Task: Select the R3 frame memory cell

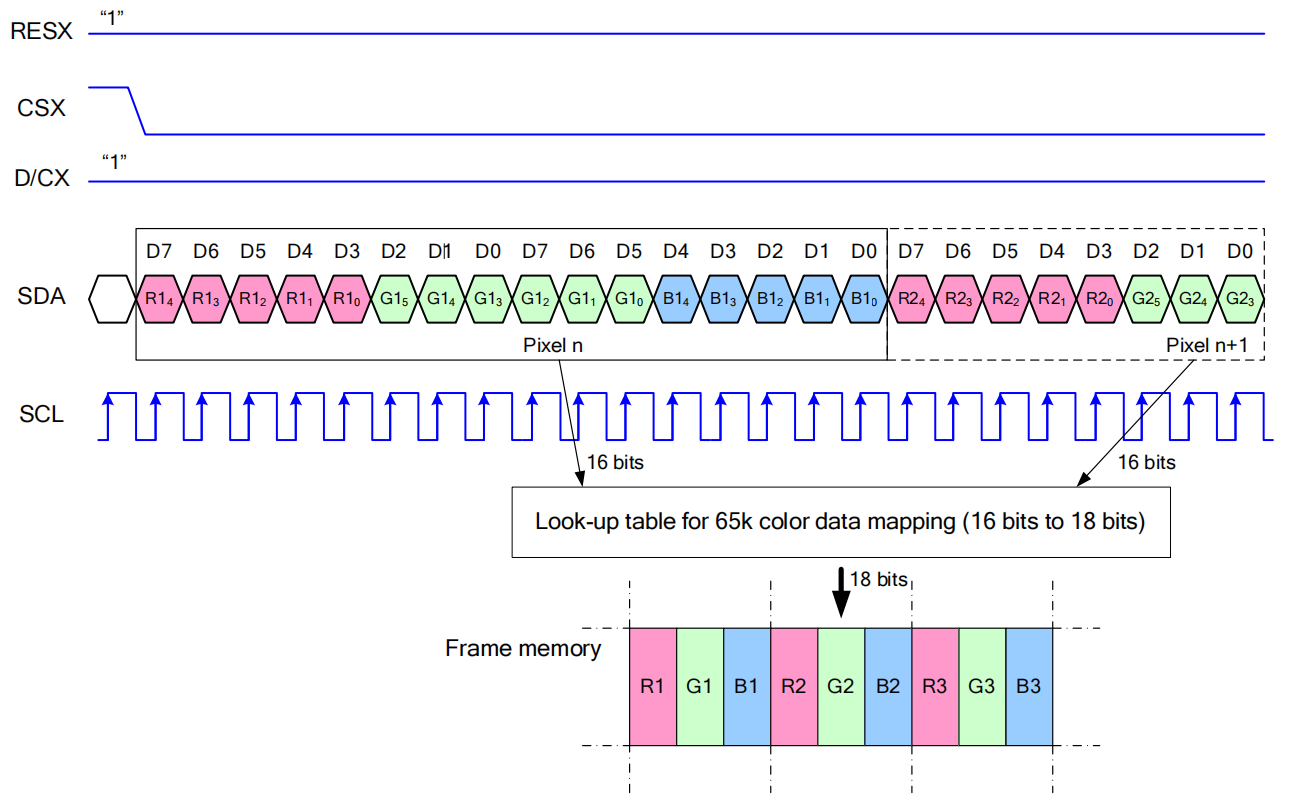Action: (935, 686)
